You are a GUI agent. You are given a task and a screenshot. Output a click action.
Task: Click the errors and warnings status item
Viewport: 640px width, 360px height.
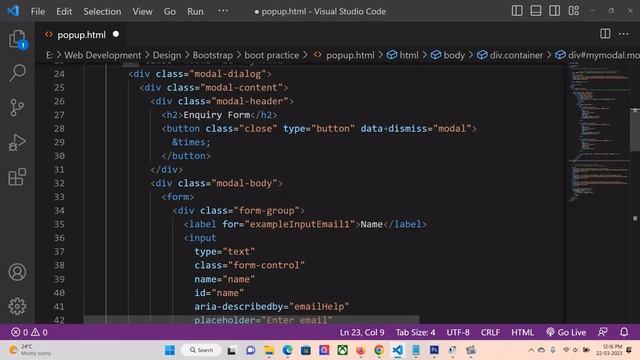point(29,332)
